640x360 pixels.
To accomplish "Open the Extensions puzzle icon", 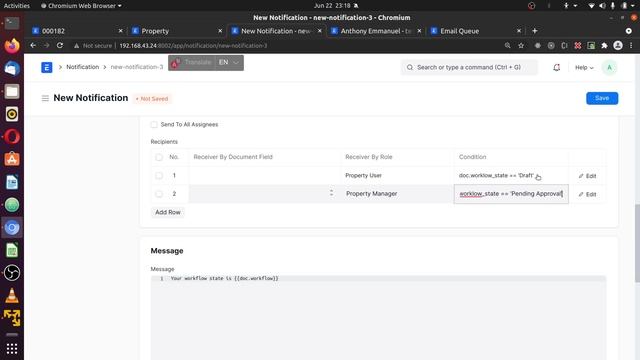I will (604, 46).
